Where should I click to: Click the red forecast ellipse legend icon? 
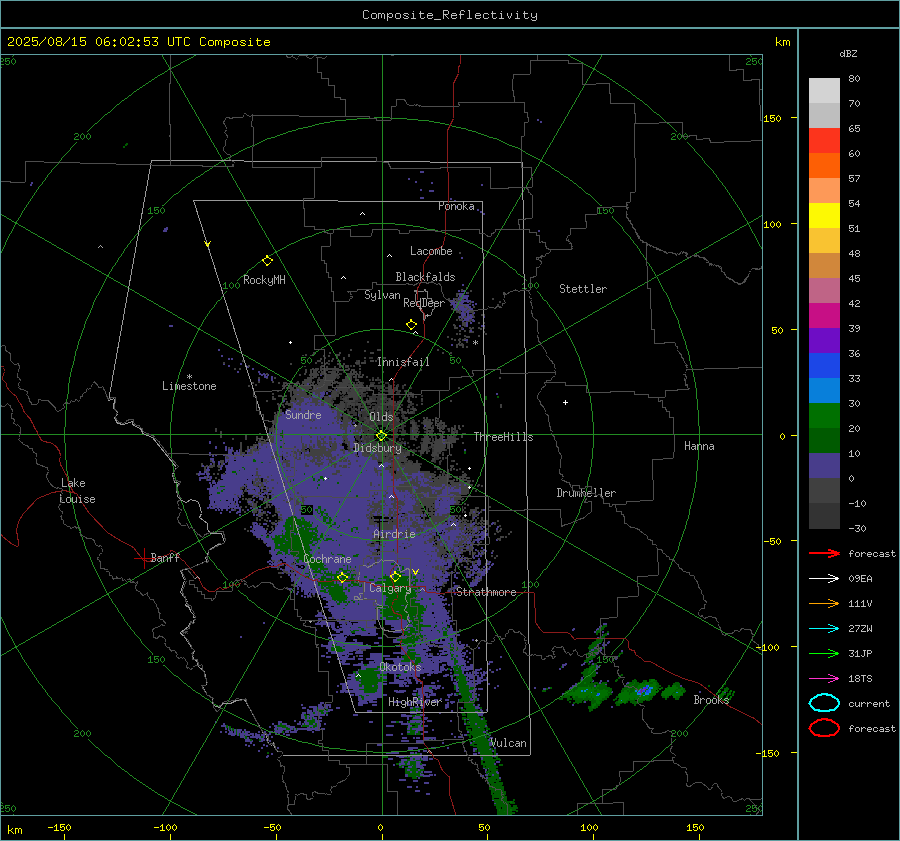(x=824, y=728)
